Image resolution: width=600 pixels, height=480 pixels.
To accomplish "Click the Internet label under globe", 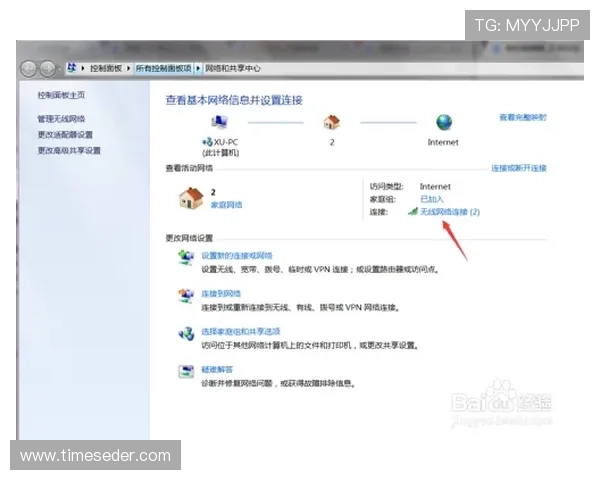I will pyautogui.click(x=443, y=142).
